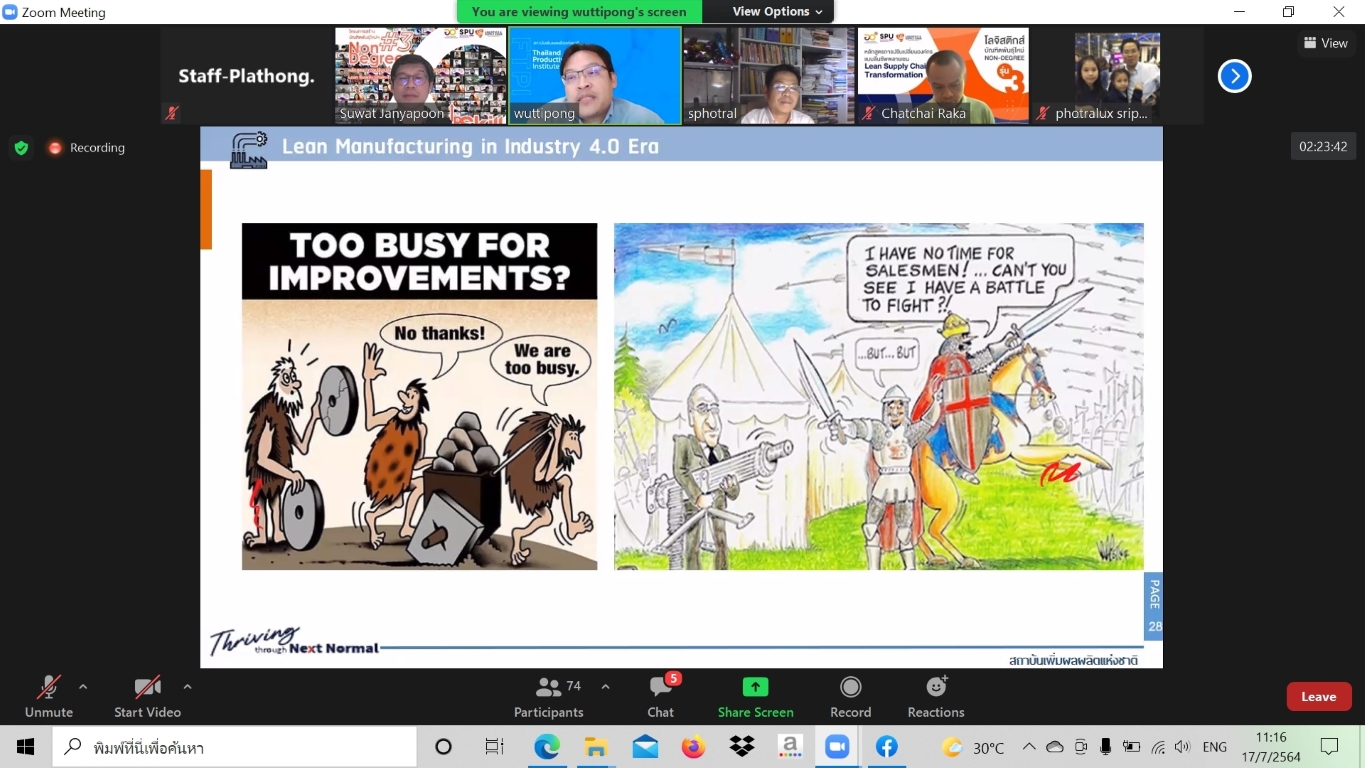
Task: Leave the meeting
Action: (1318, 697)
